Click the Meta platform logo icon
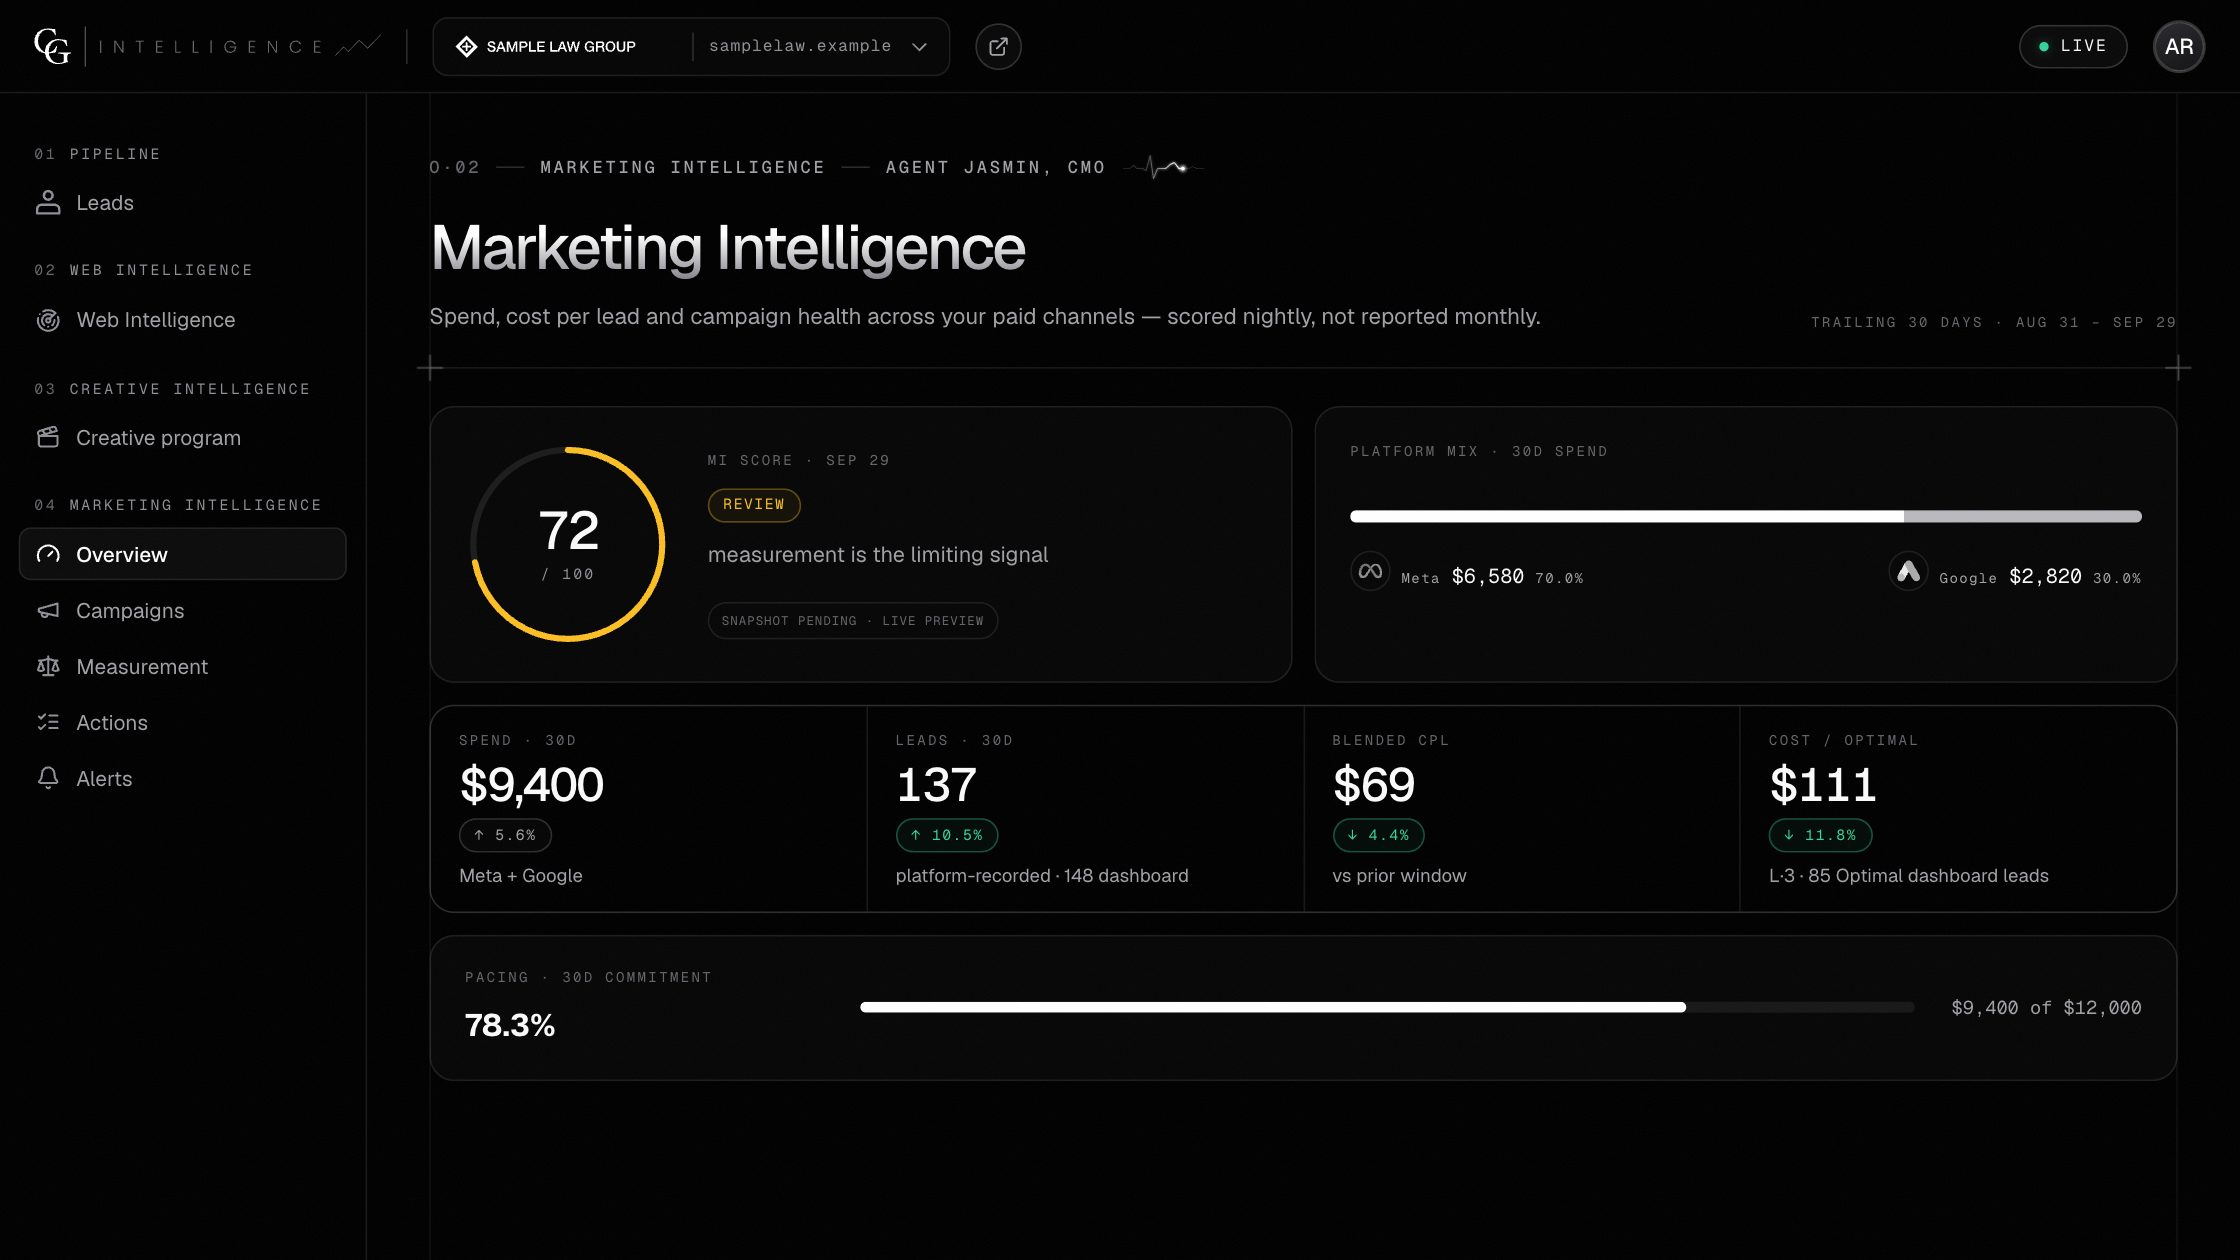Screen dimensions: 2240x1260 pyautogui.click(x=1370, y=571)
